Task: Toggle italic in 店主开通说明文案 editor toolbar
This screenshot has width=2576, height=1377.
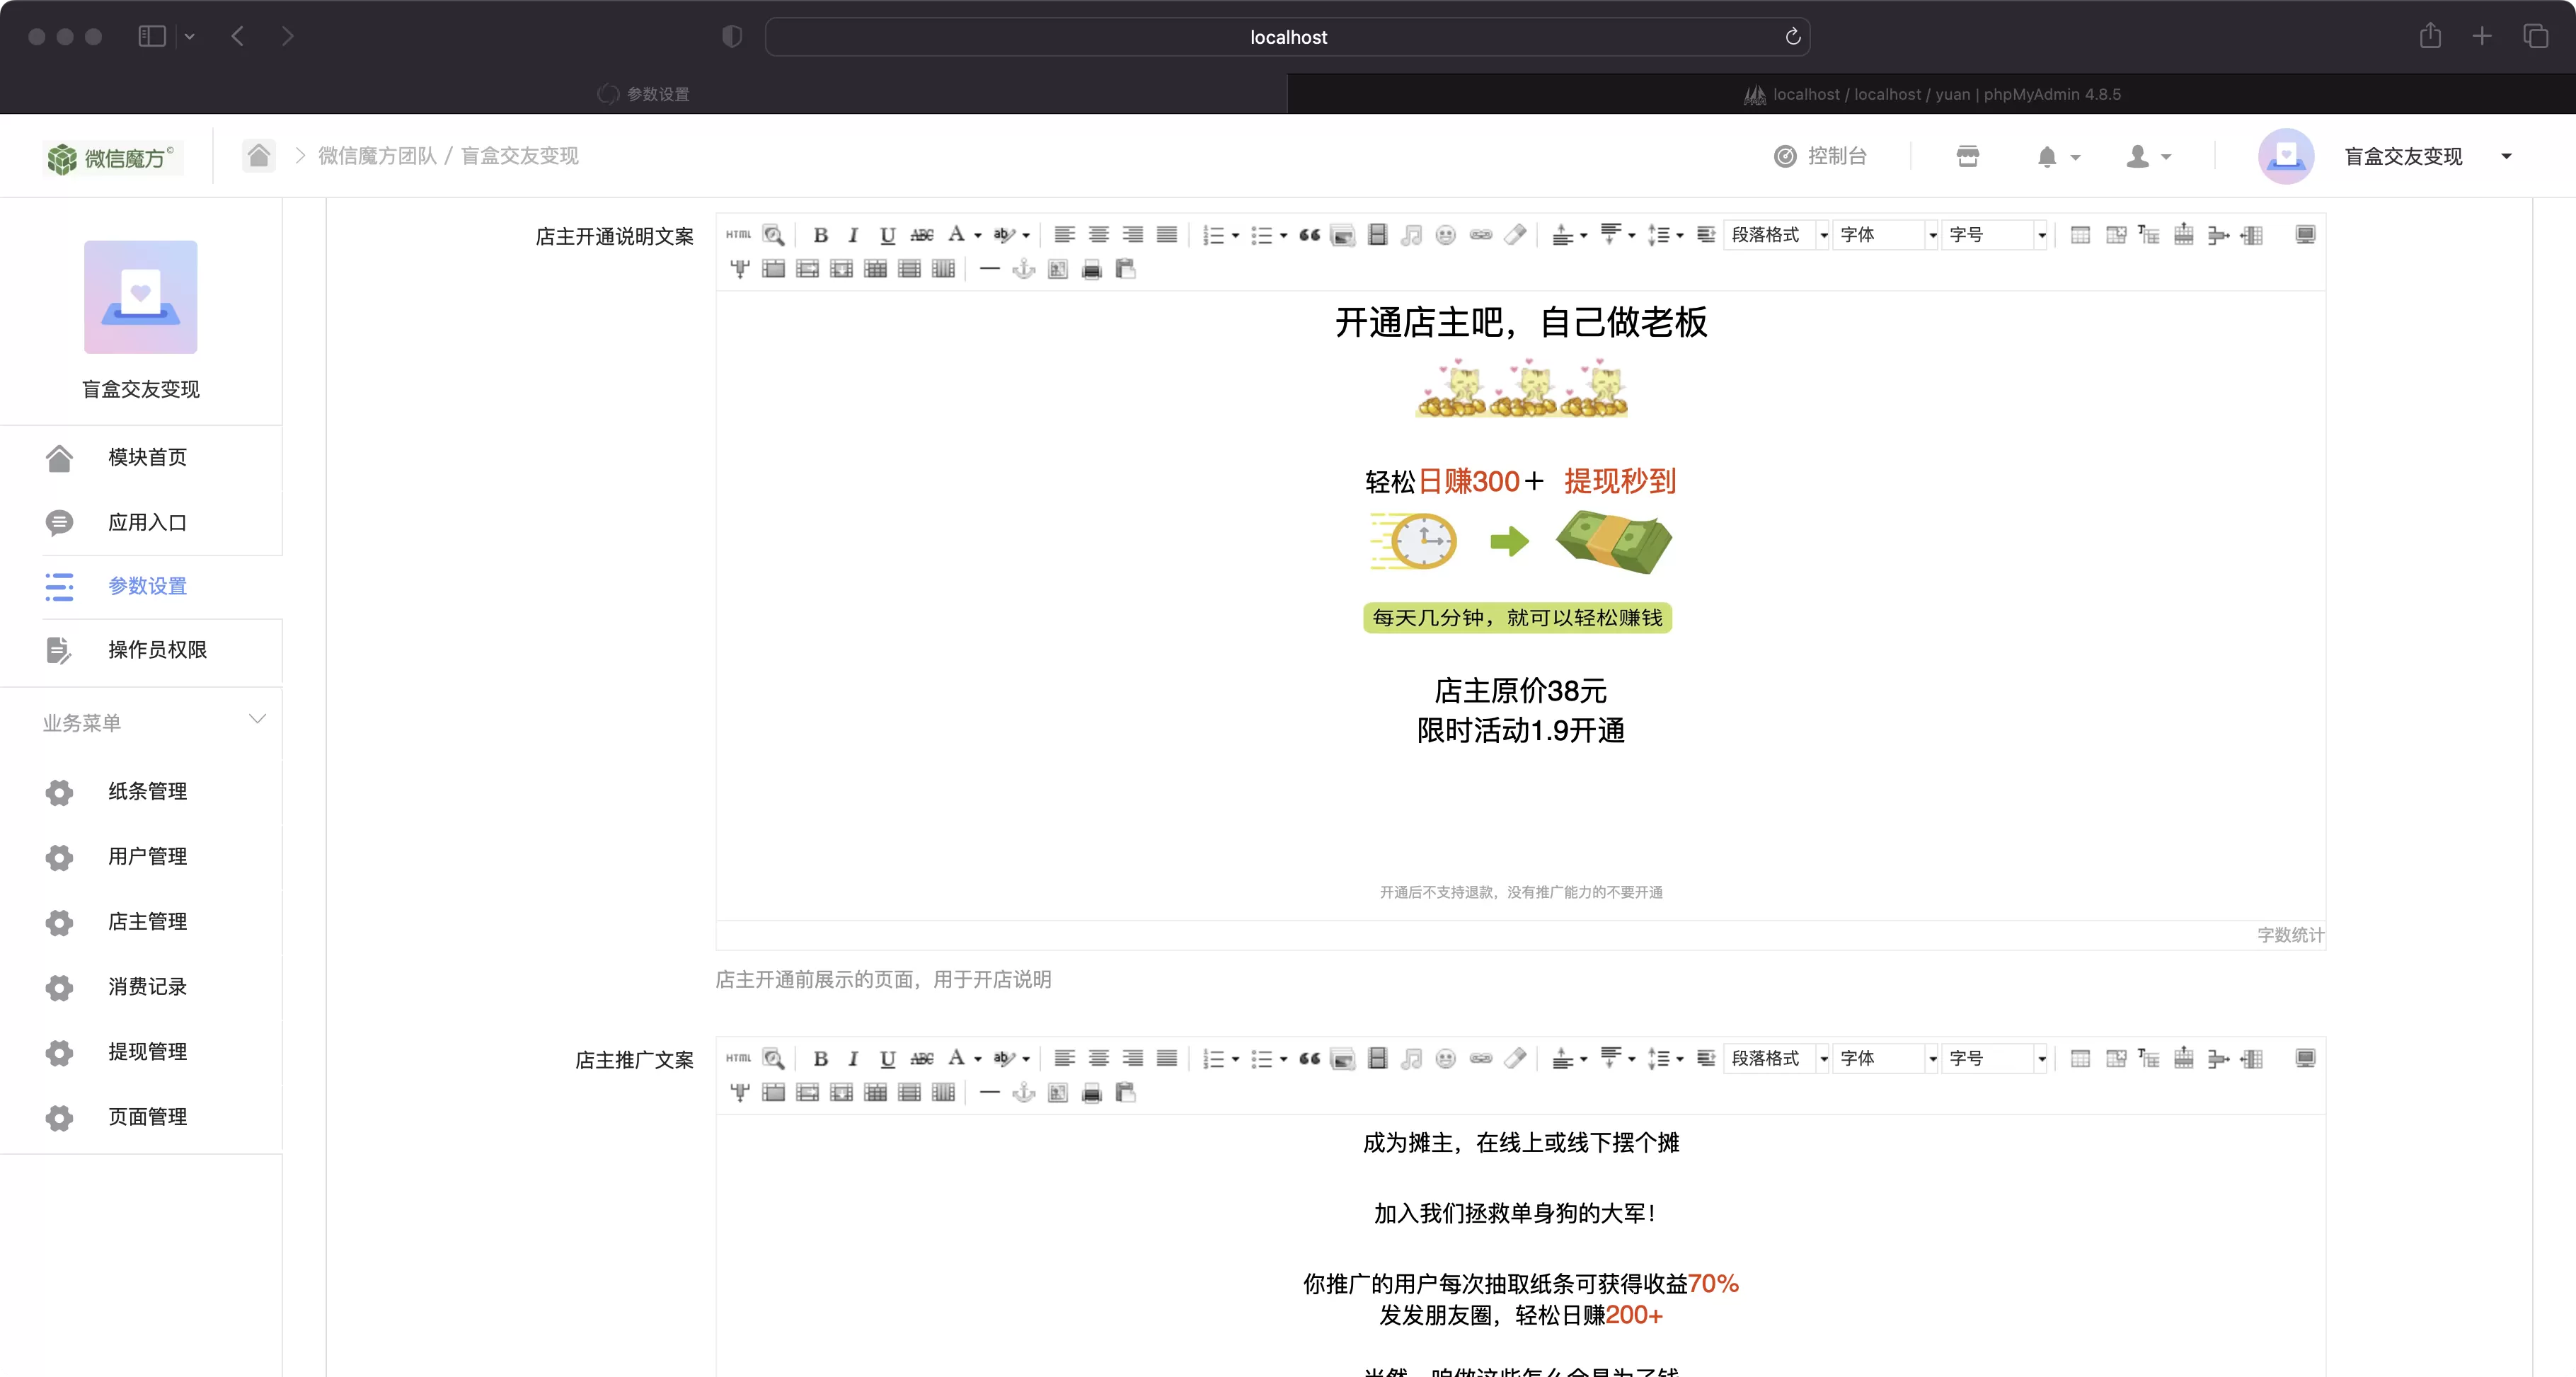Action: point(853,235)
